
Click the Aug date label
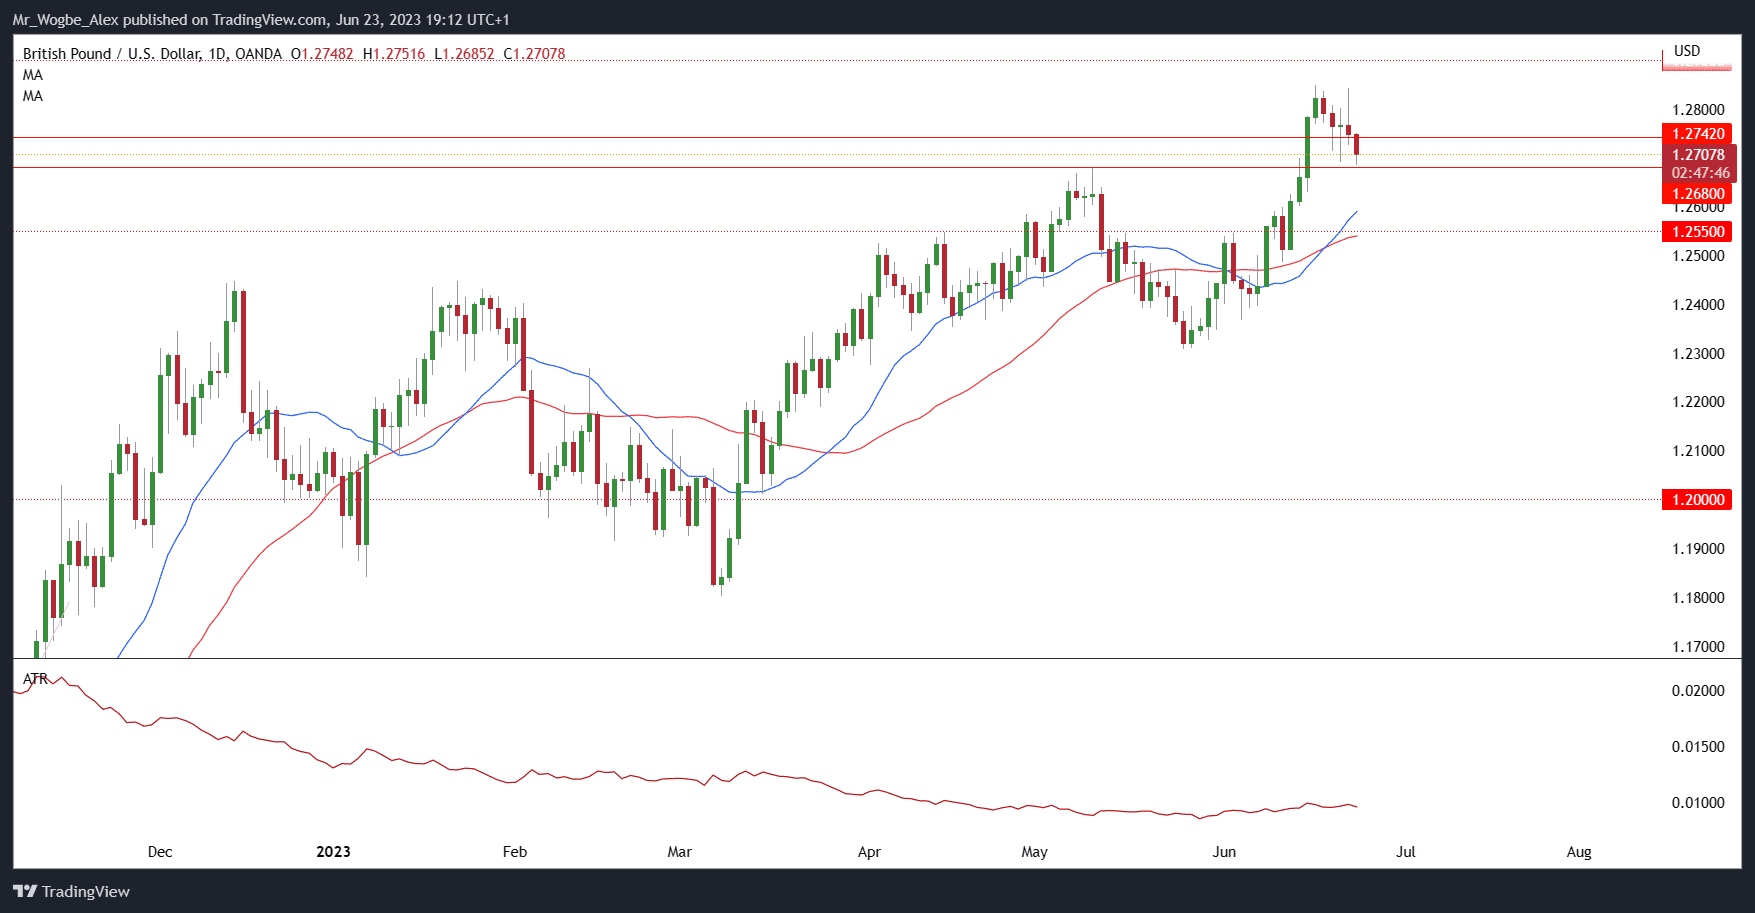click(1579, 852)
